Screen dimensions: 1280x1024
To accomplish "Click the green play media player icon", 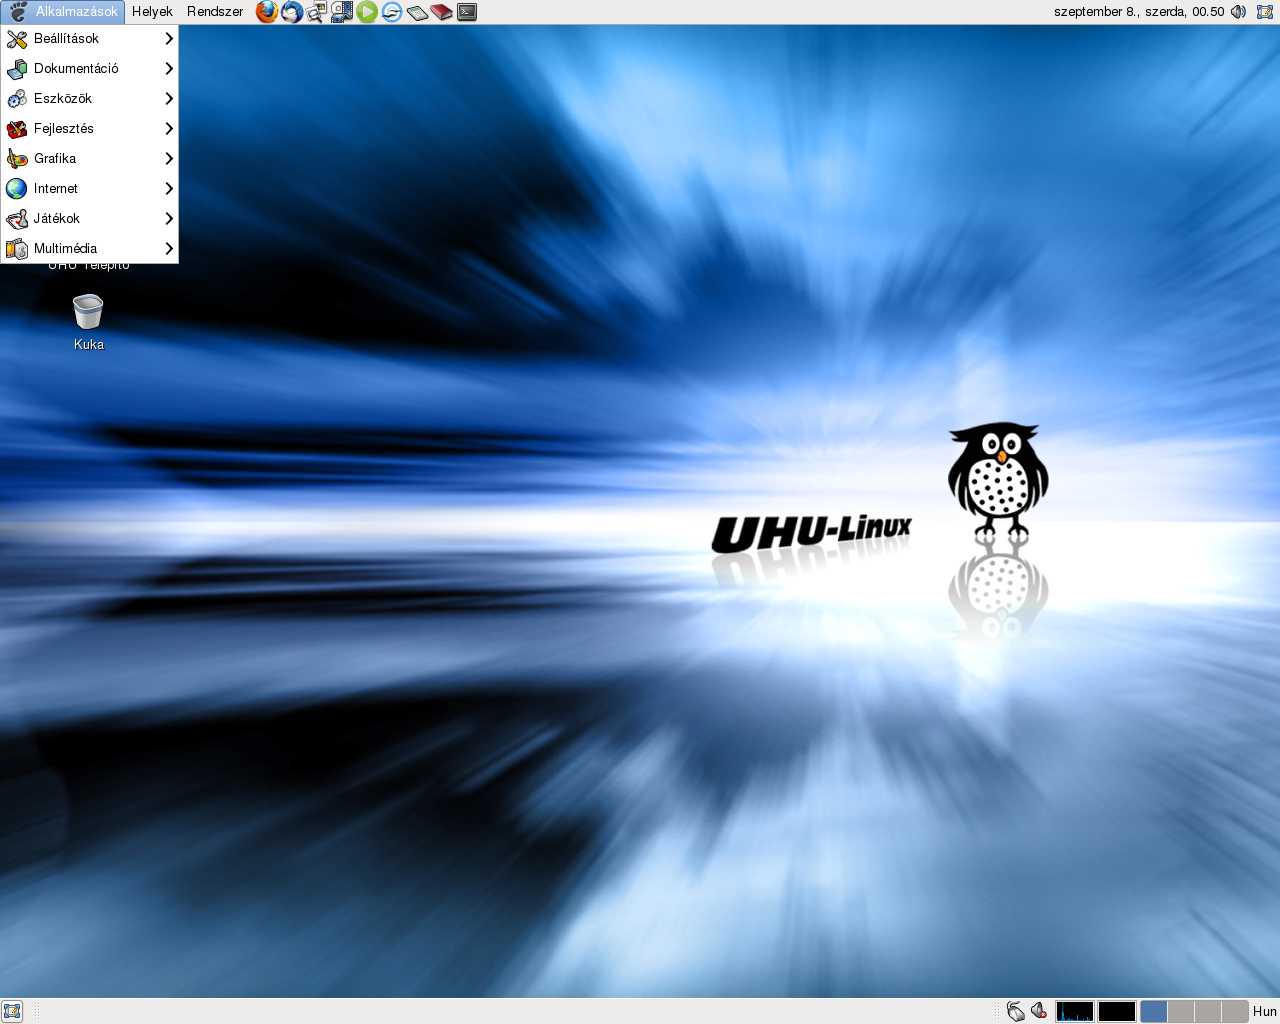I will tap(367, 12).
